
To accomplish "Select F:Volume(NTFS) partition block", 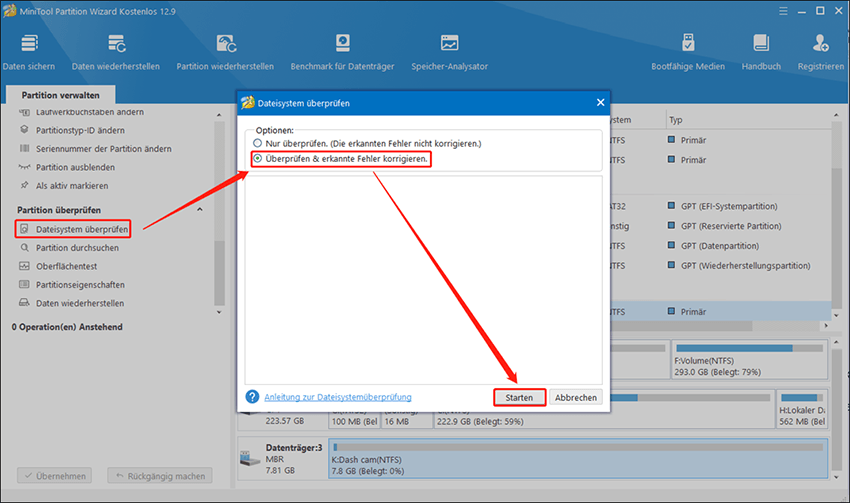I will [x=750, y=359].
